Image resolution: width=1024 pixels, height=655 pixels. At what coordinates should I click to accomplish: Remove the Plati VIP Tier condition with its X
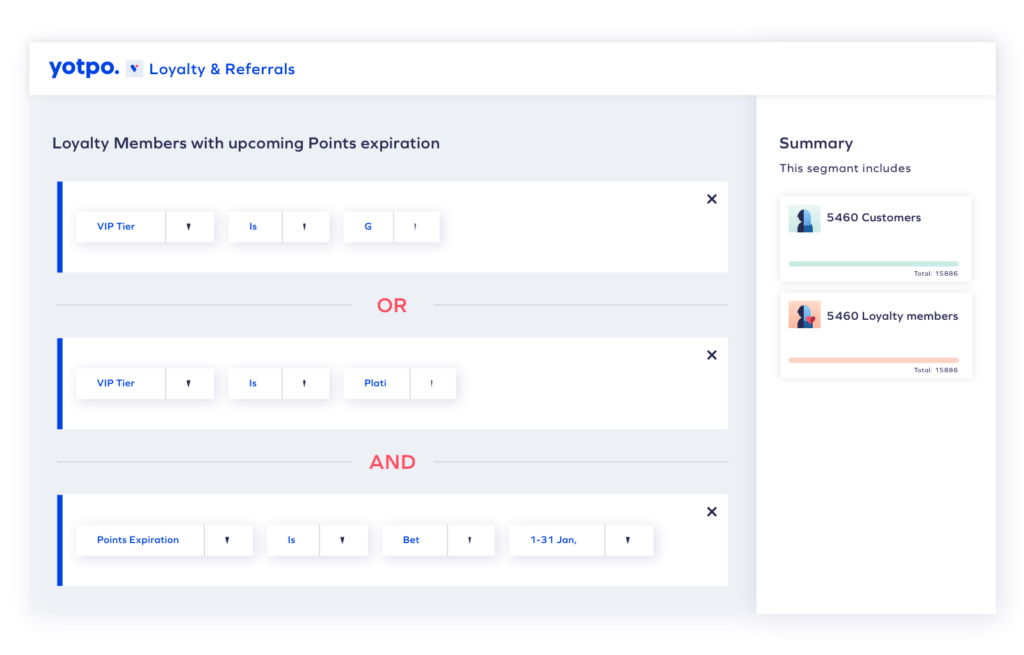pos(711,355)
